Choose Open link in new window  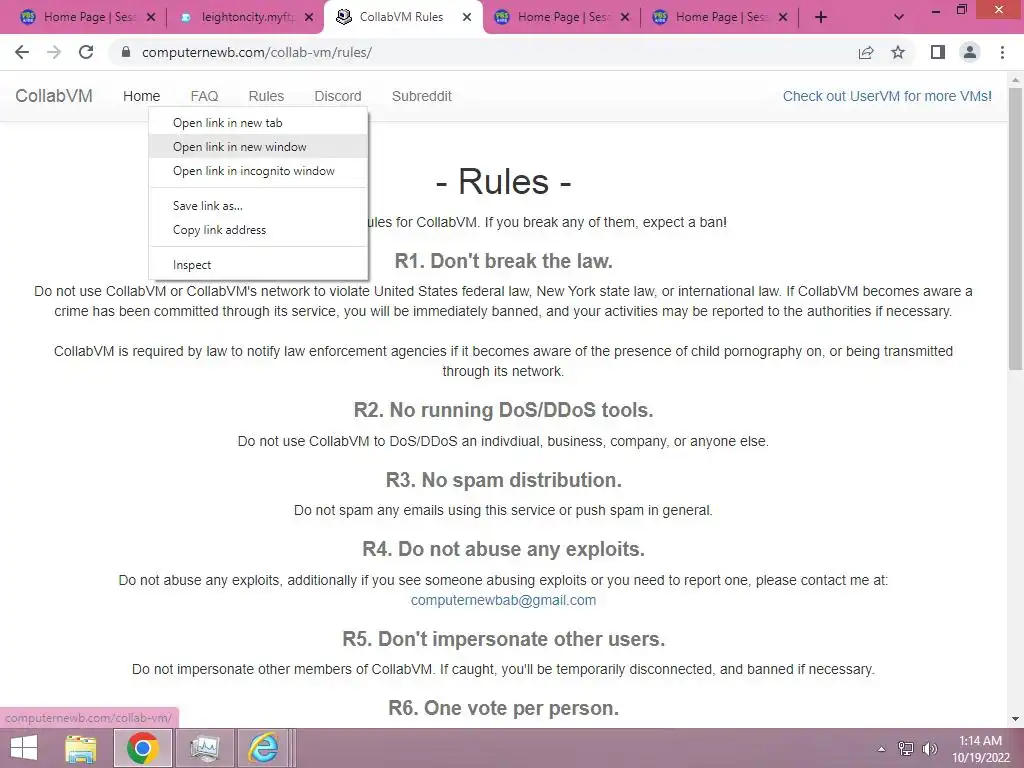click(259, 147)
